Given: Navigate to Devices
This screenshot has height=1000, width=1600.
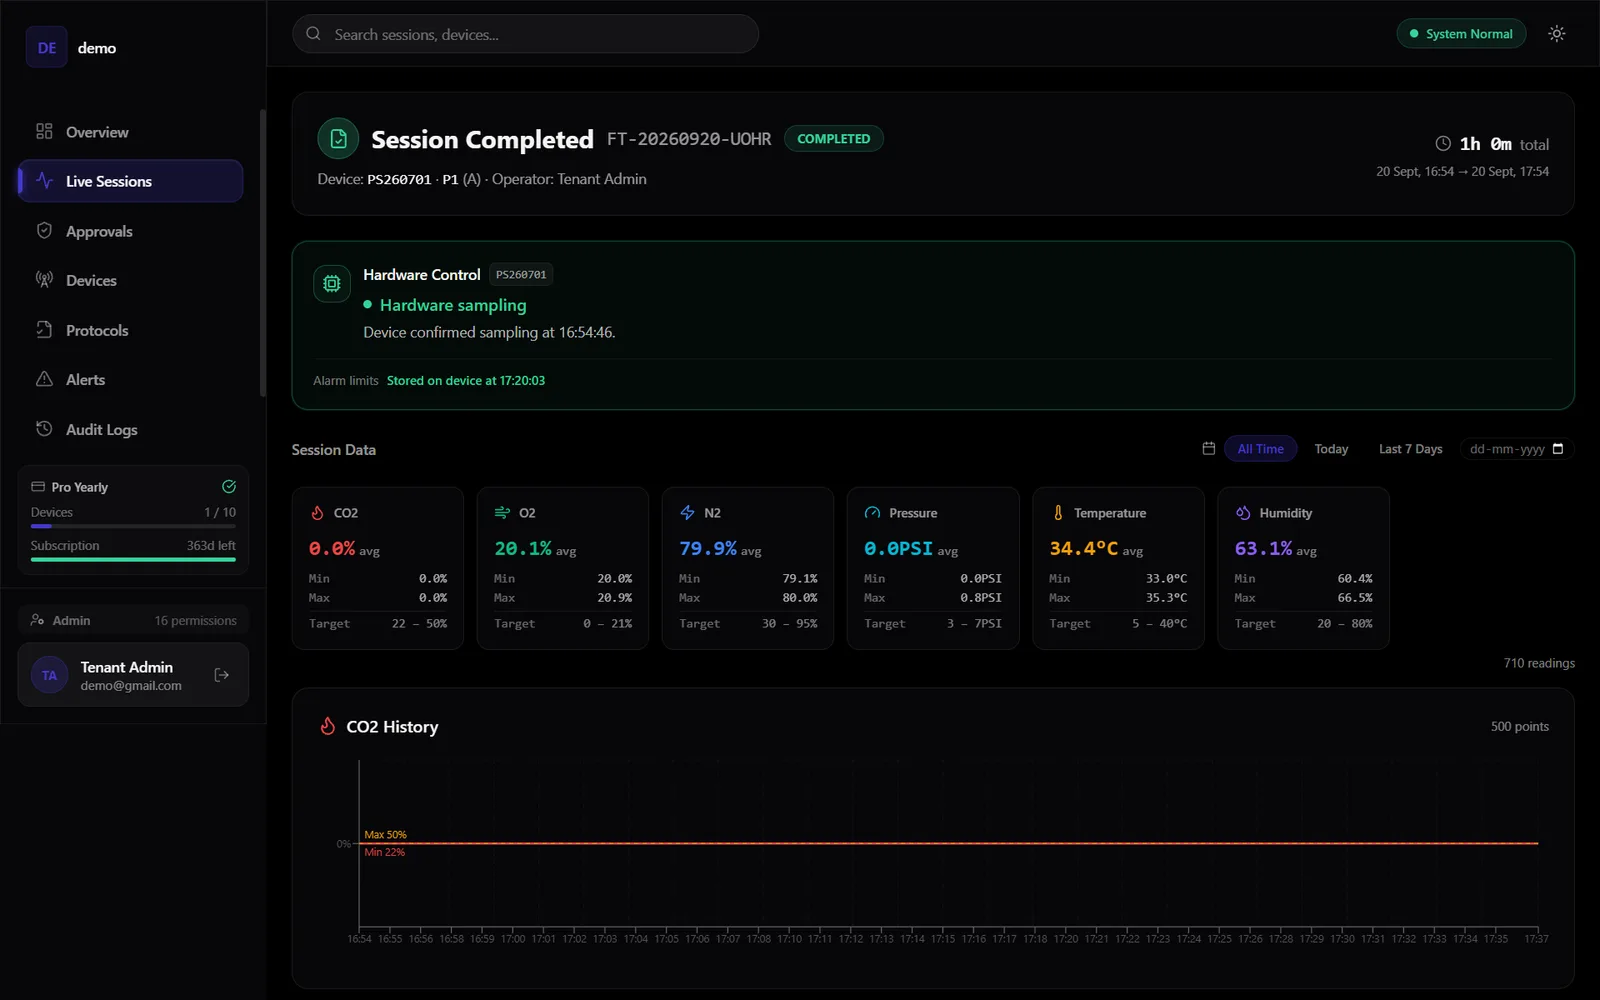Looking at the screenshot, I should [x=130, y=281].
